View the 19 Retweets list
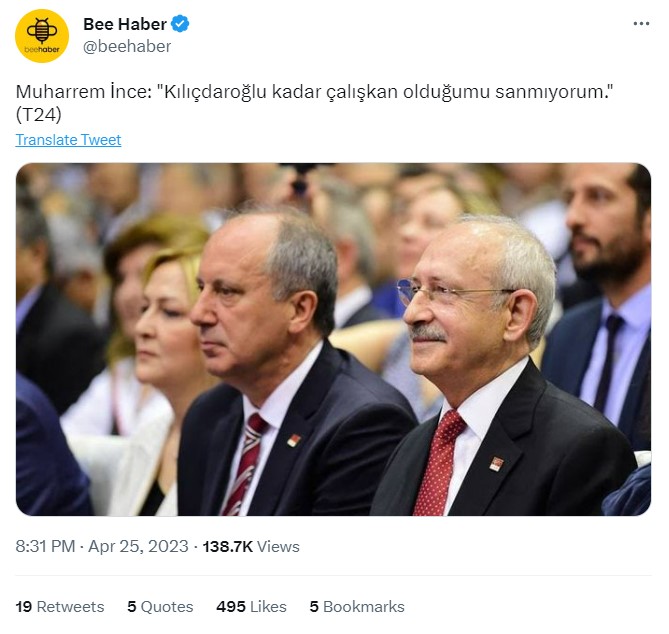This screenshot has height=634, width=669. click(60, 607)
